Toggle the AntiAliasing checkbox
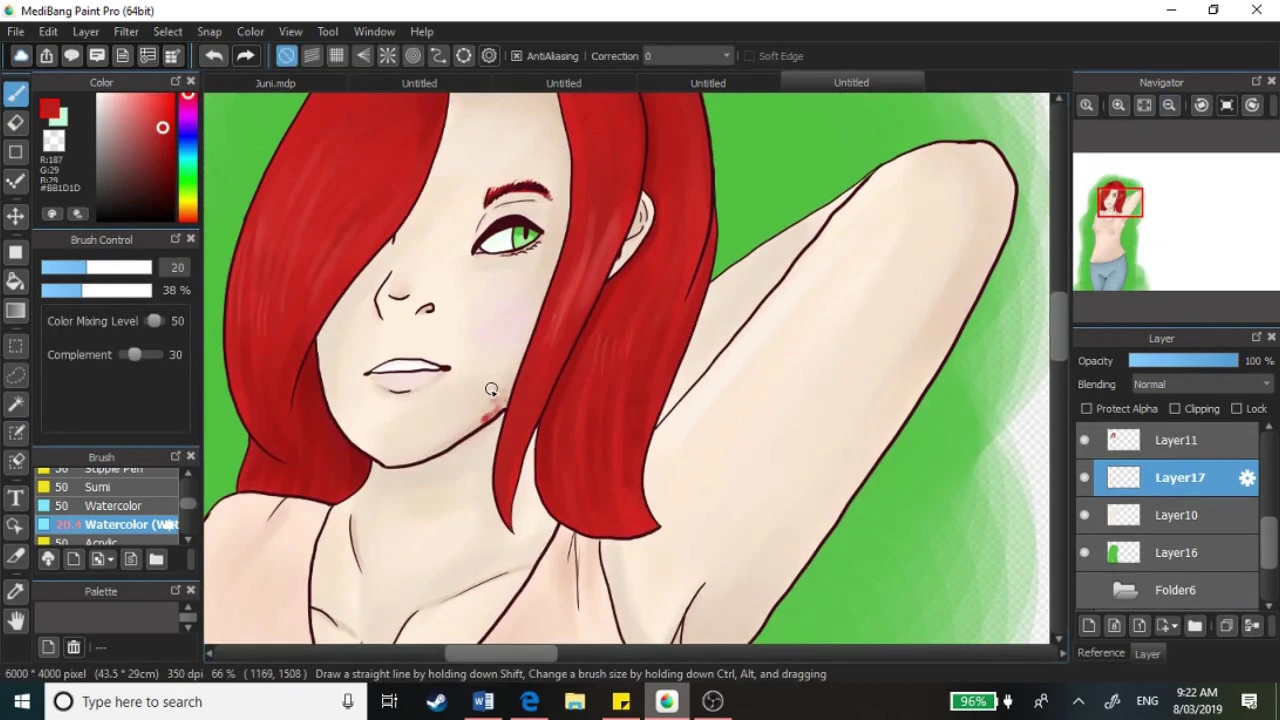This screenshot has width=1280, height=720. click(x=516, y=56)
